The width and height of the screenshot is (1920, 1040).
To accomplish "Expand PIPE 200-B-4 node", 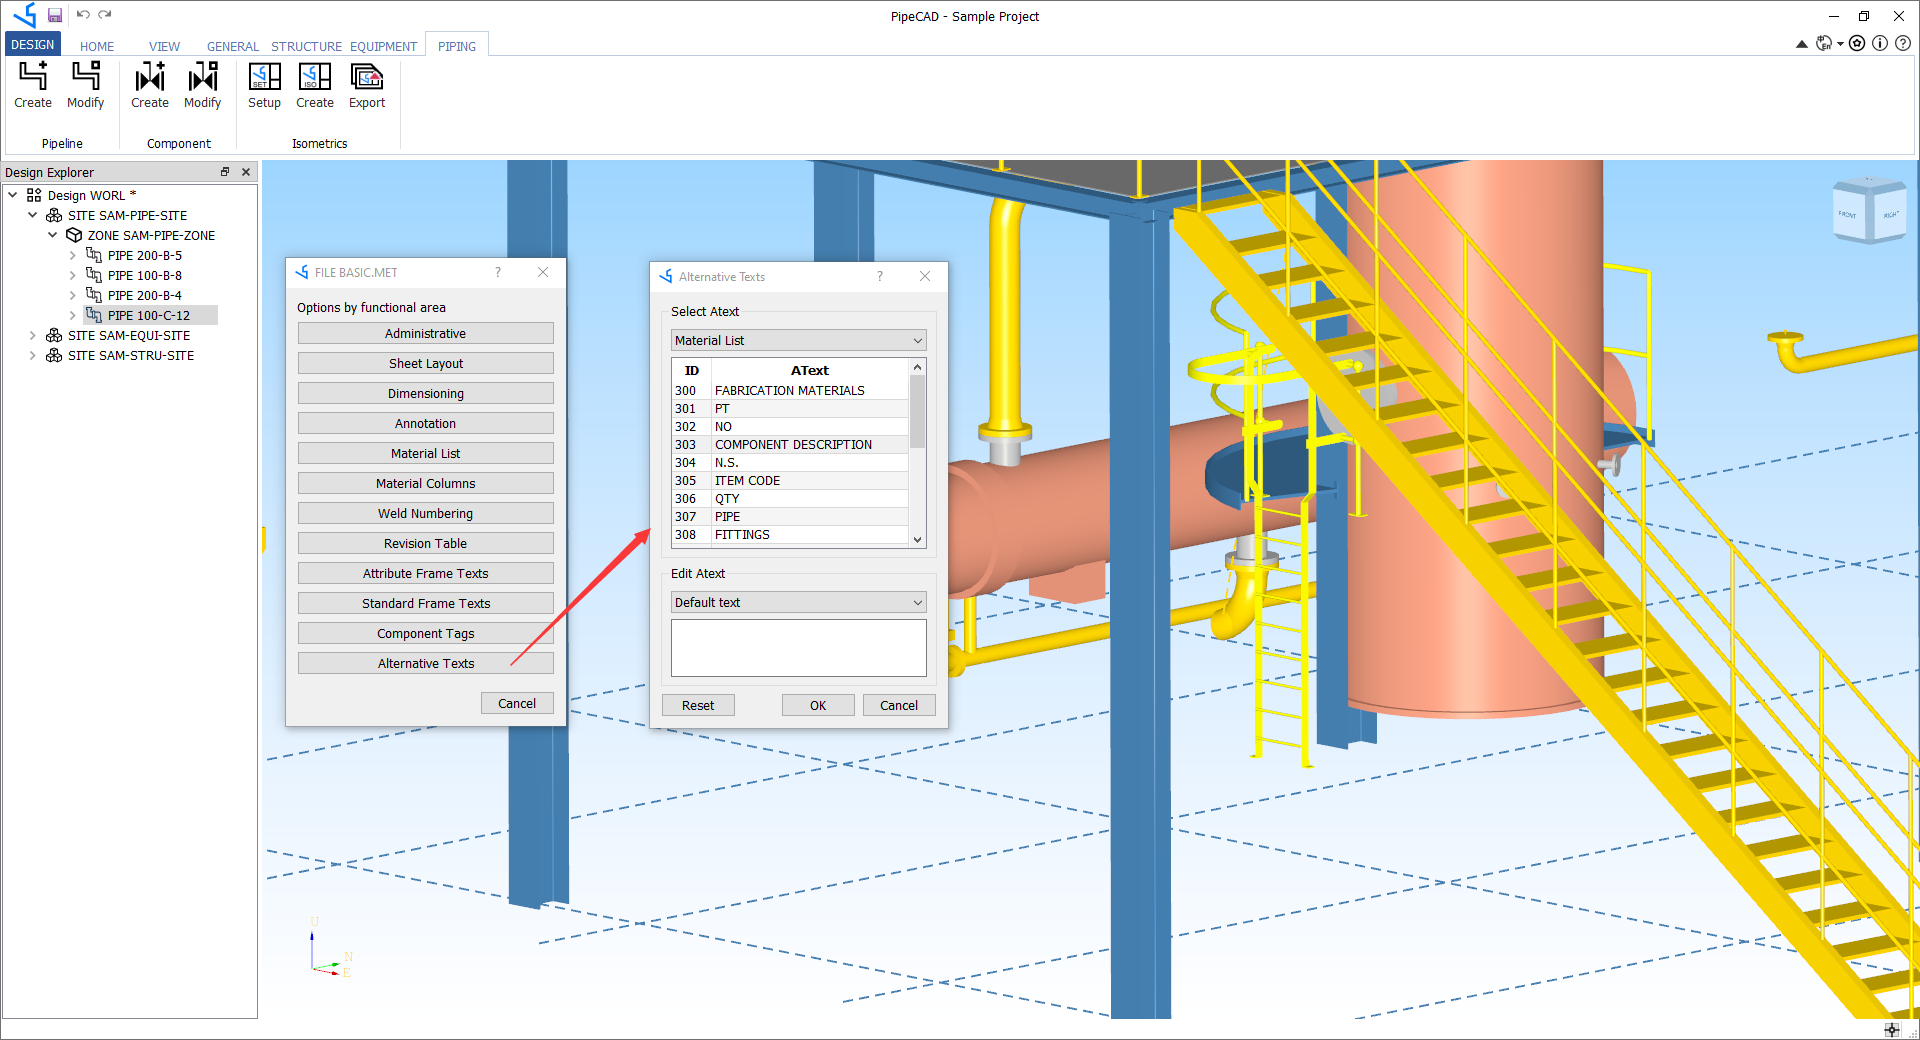I will [x=73, y=295].
